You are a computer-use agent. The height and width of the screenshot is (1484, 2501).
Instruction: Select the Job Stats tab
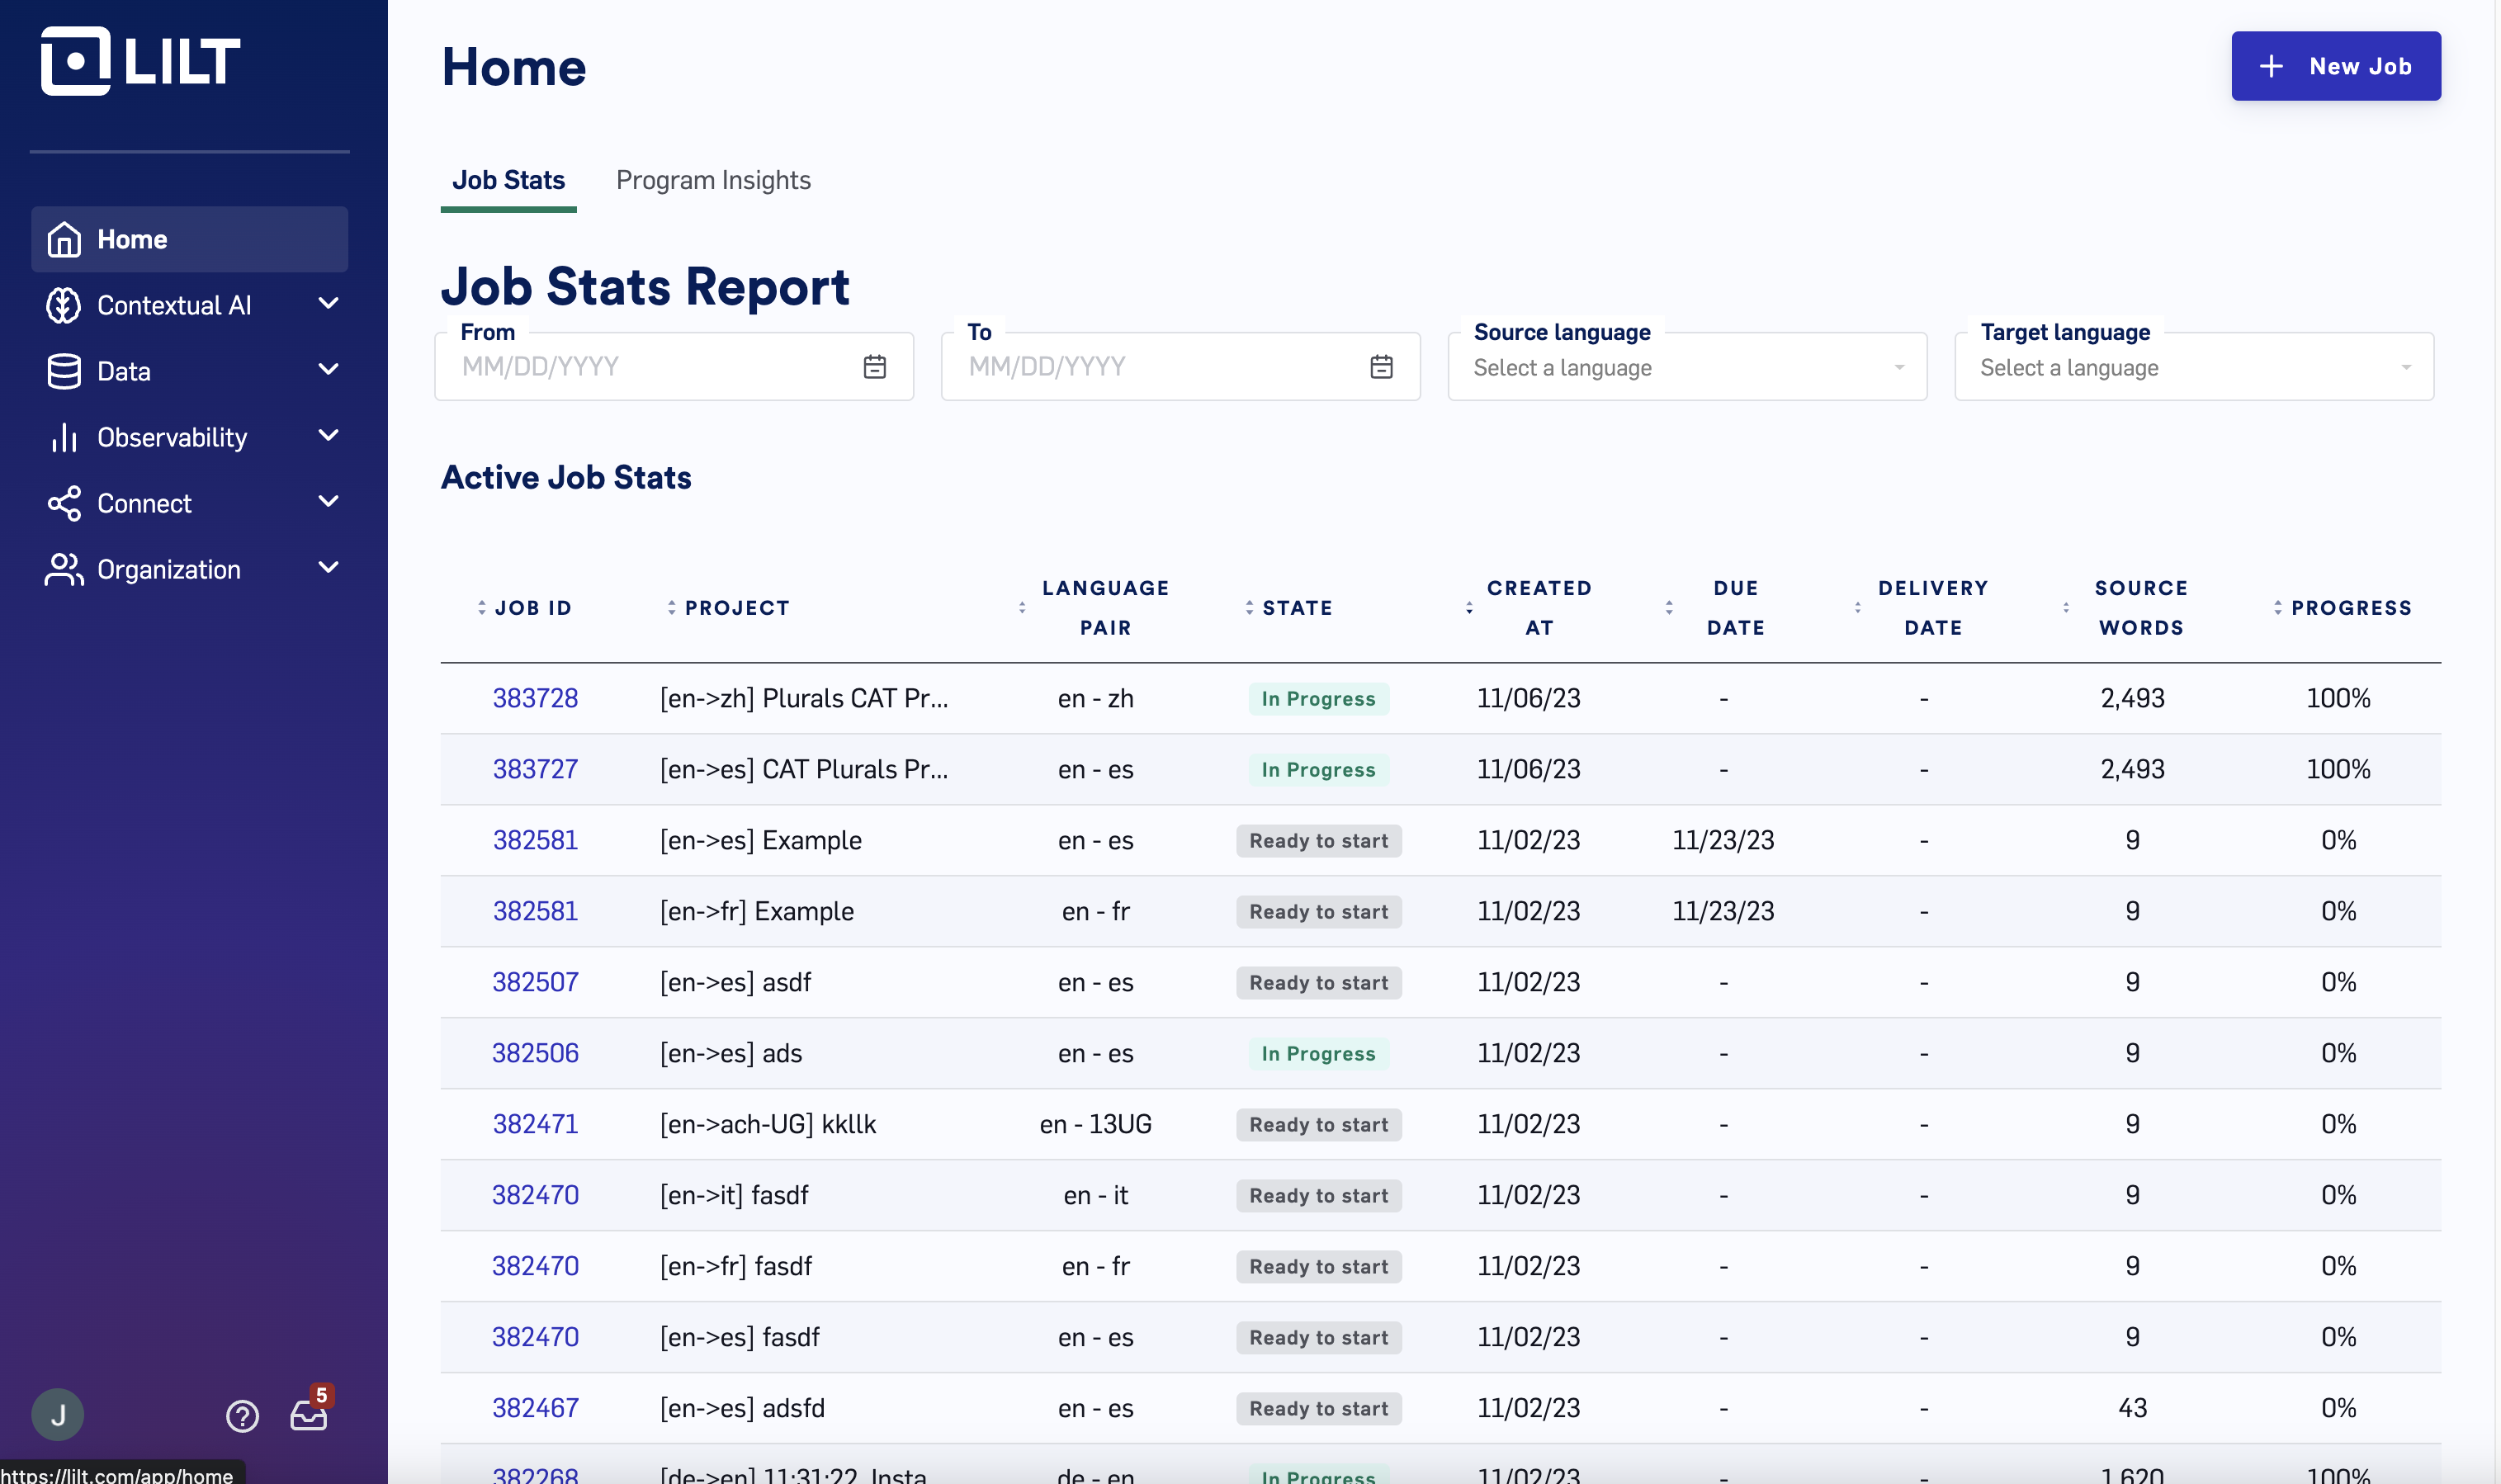(x=507, y=178)
